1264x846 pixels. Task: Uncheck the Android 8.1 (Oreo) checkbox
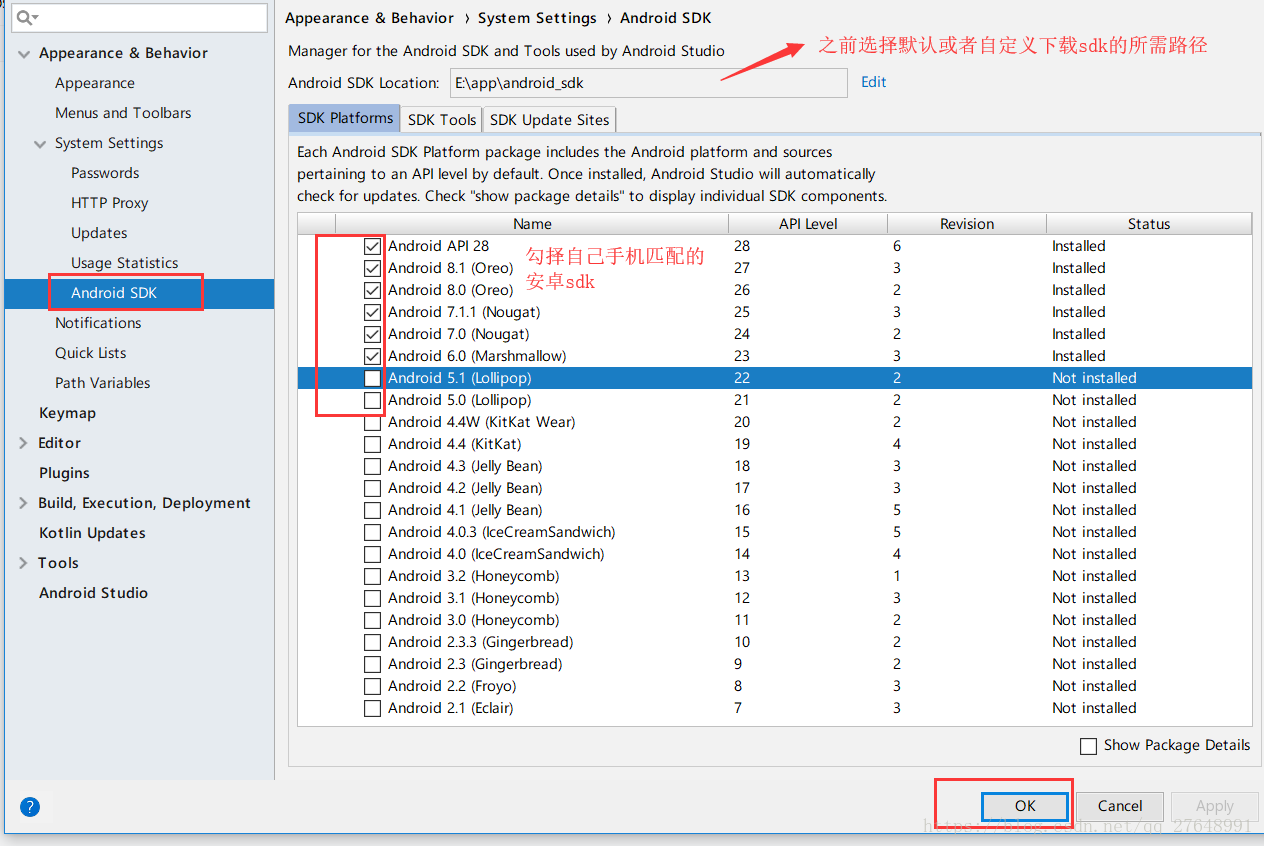373,268
